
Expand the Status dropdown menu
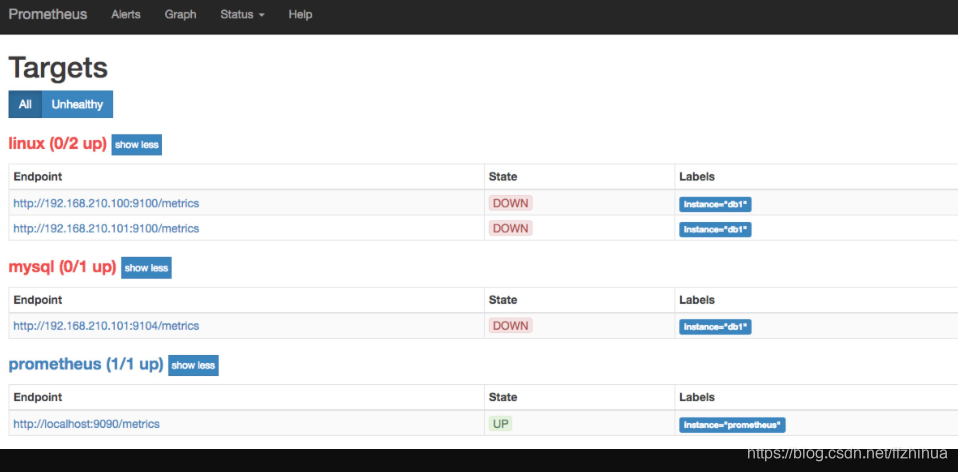pos(242,14)
